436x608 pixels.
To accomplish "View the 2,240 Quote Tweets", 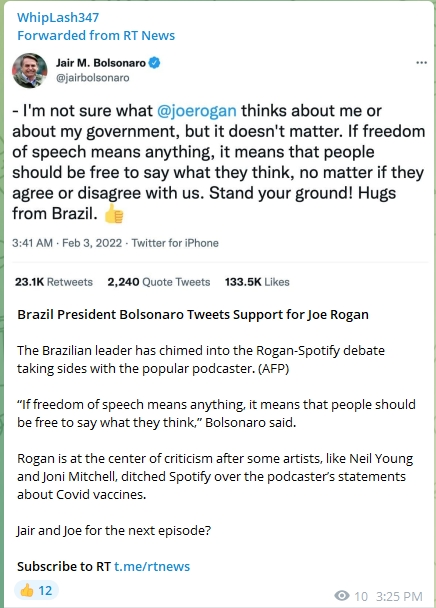I will [x=159, y=282].
